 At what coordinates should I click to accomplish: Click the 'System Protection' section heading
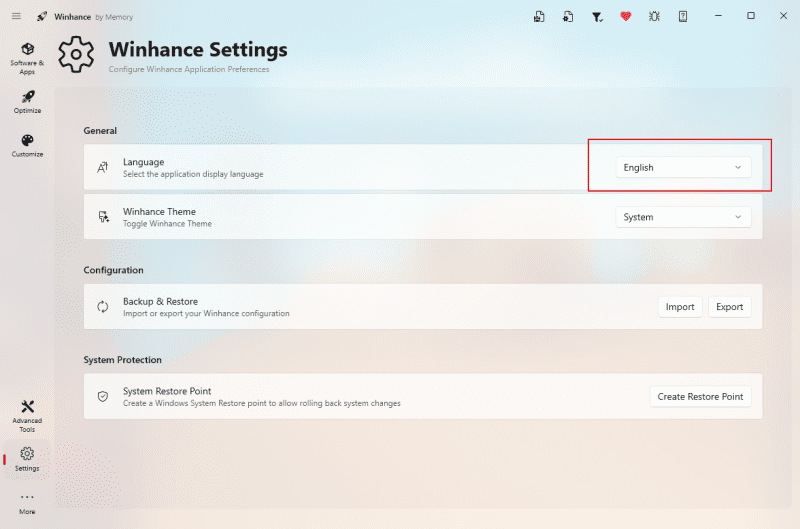[122, 360]
